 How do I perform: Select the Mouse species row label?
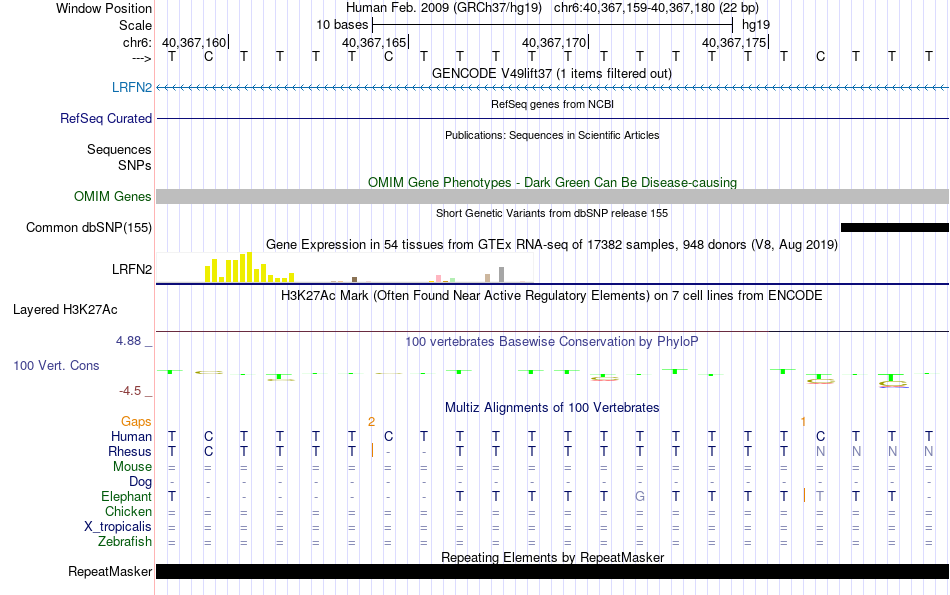(x=132, y=467)
